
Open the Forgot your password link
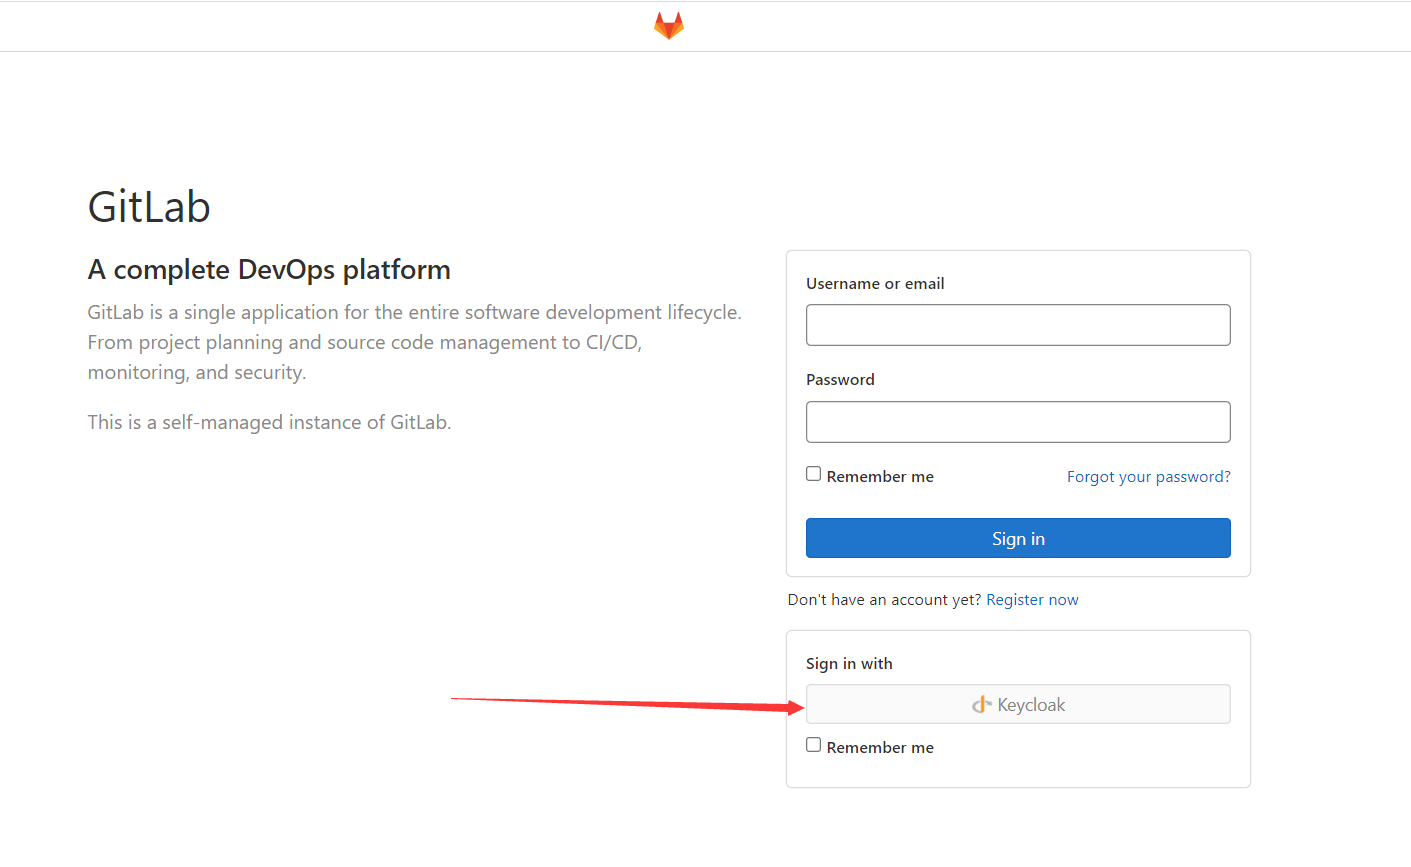pyautogui.click(x=1148, y=477)
